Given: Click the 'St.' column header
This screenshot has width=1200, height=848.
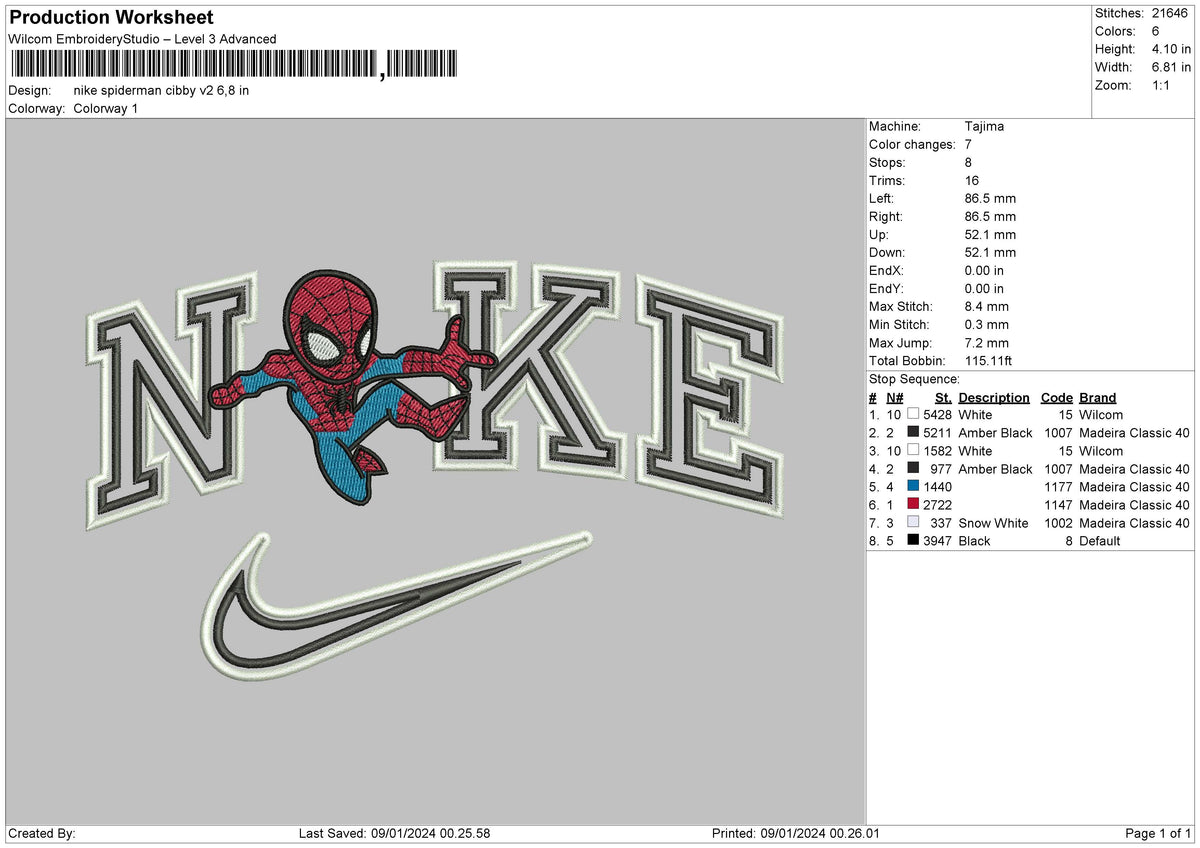Looking at the screenshot, I should pyautogui.click(x=943, y=397).
